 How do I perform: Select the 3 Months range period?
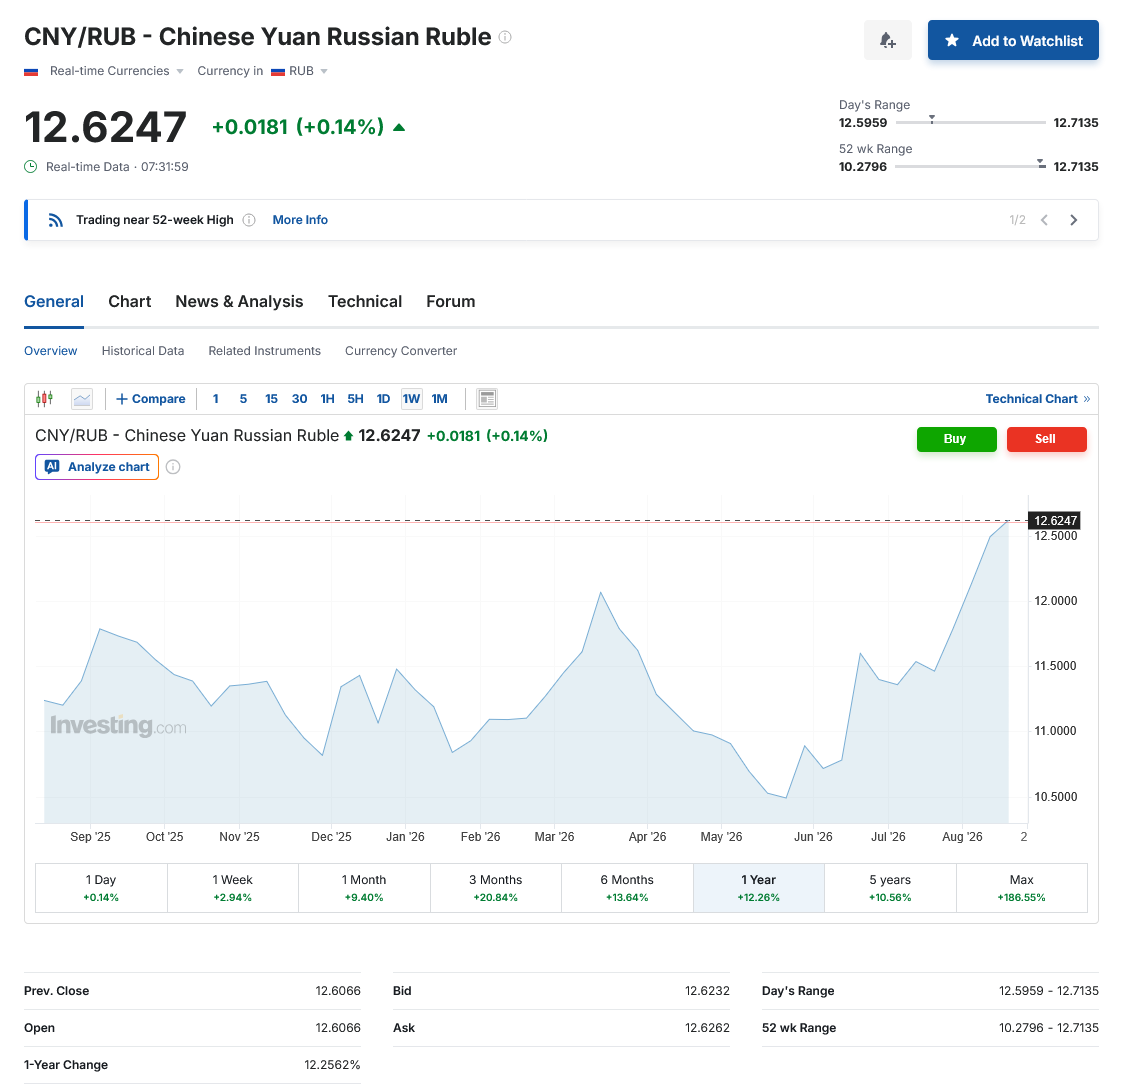pos(496,887)
